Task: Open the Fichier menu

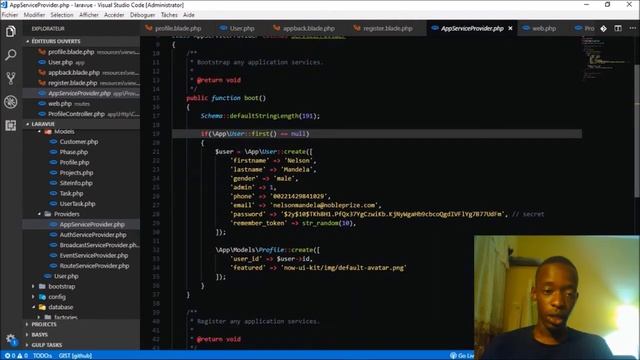Action: click(10, 15)
